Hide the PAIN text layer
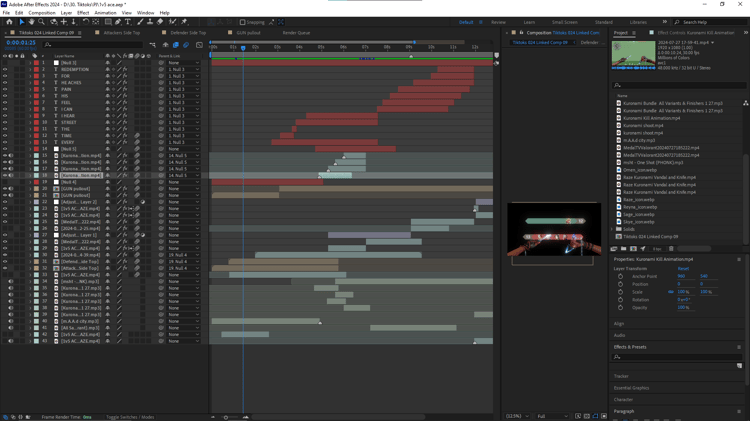Screen dimensions: 750x421 pos(5,89)
